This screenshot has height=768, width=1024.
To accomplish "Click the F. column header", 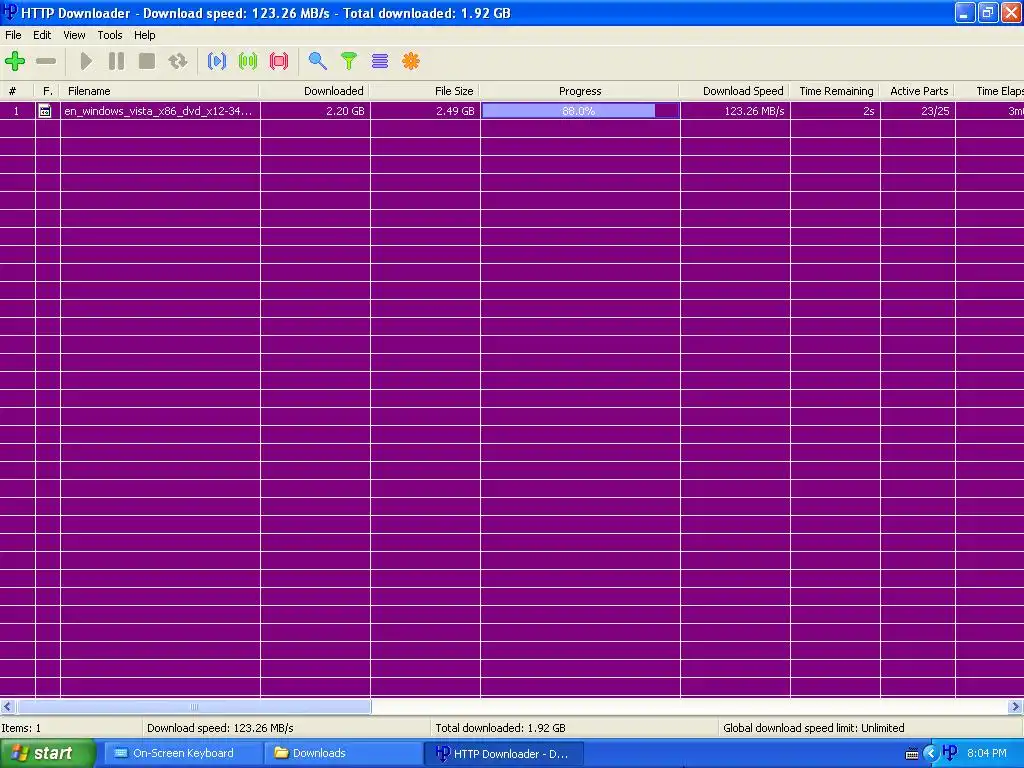I will tap(48, 91).
